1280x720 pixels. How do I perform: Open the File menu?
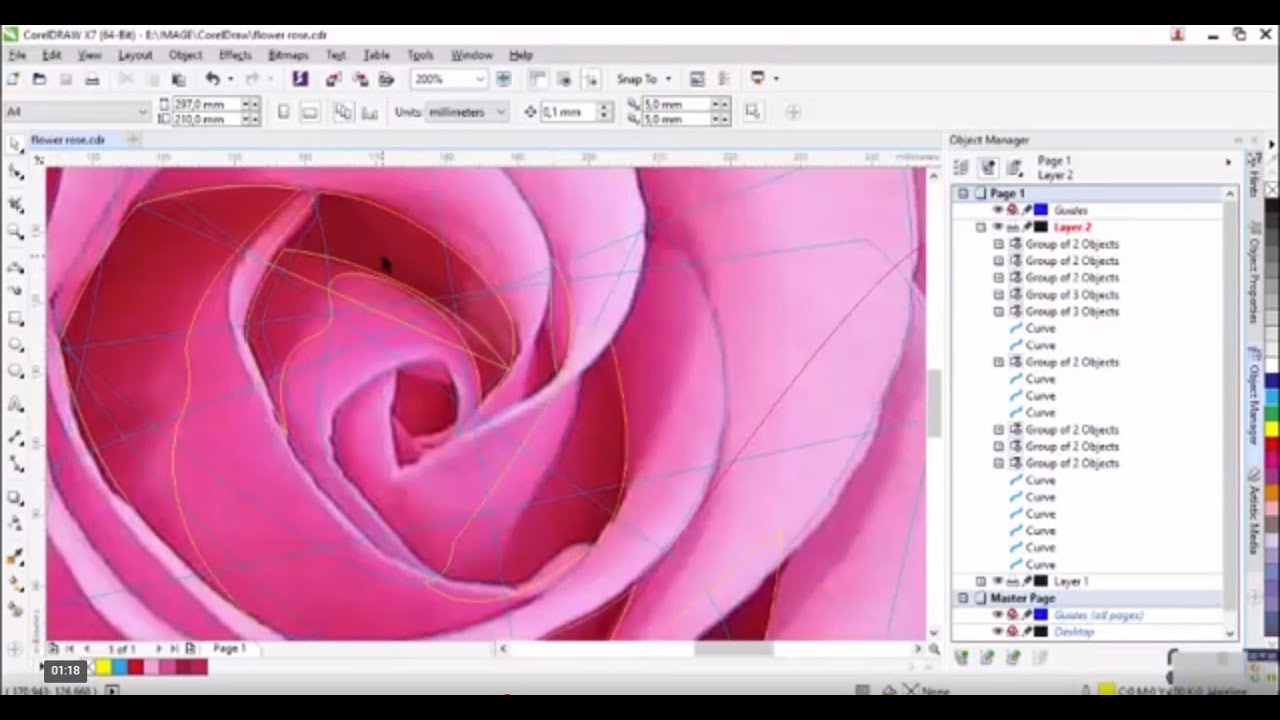click(17, 55)
